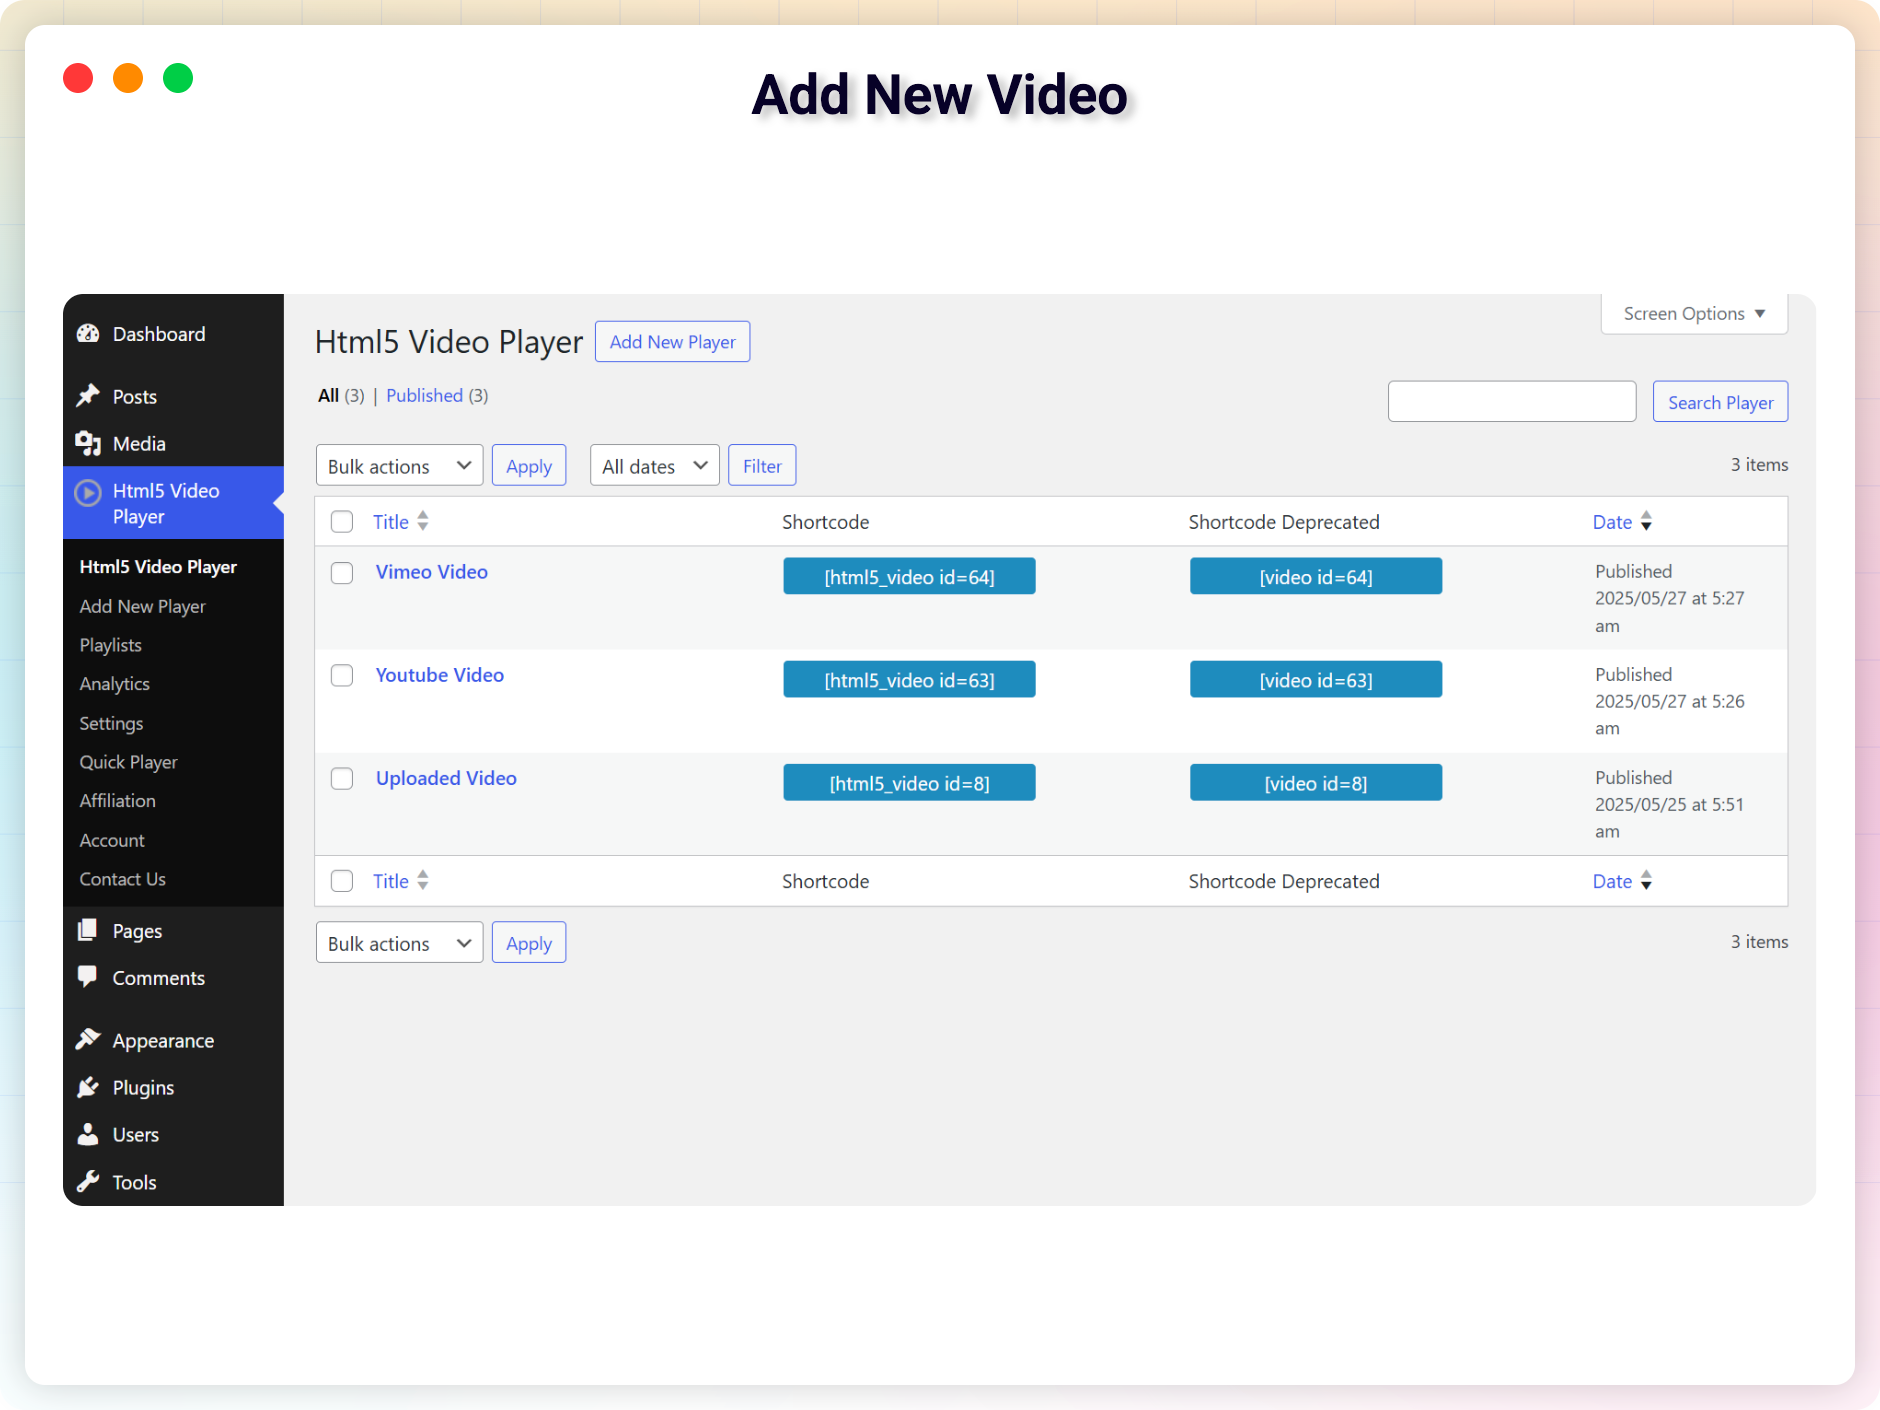Copy deprecated shortcode [video id=64]
This screenshot has height=1410, width=1880.
(x=1316, y=577)
